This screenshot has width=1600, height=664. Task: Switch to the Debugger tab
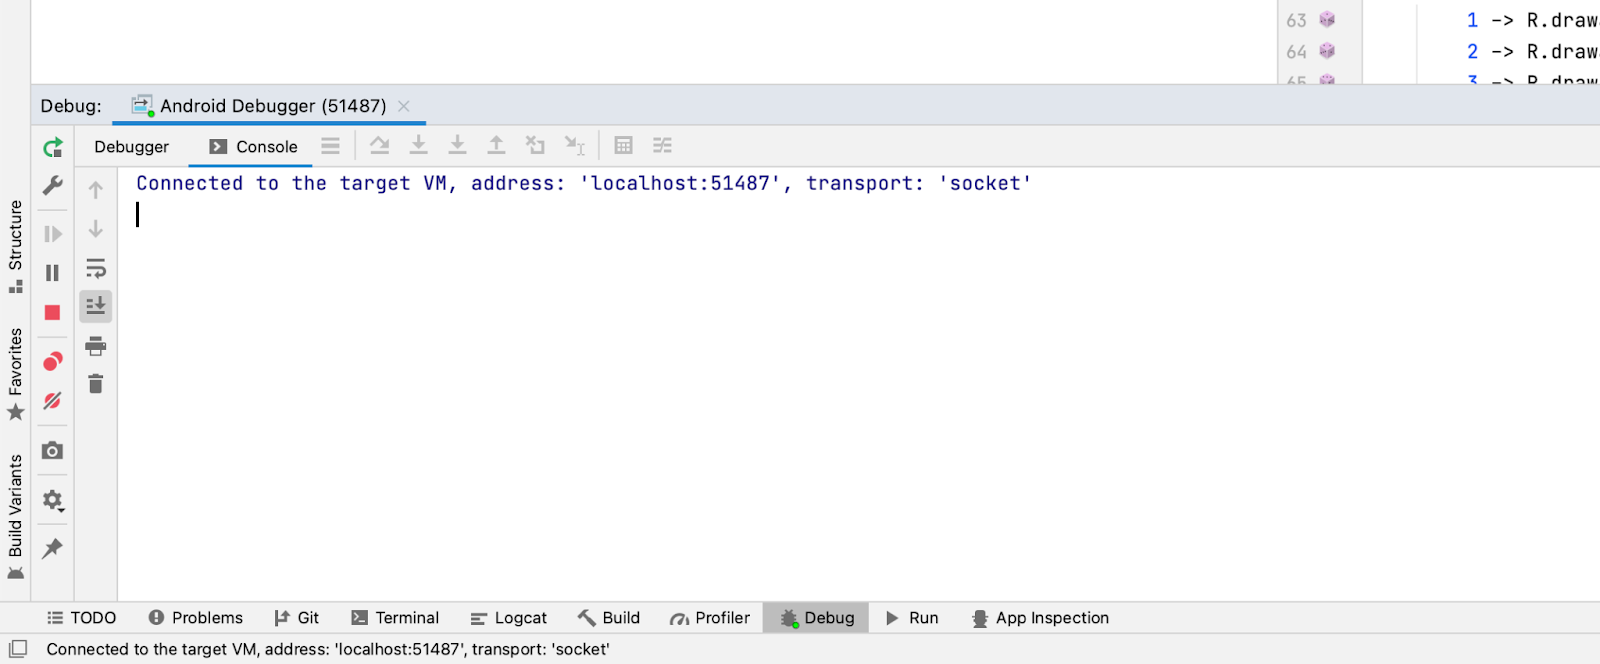tap(131, 147)
